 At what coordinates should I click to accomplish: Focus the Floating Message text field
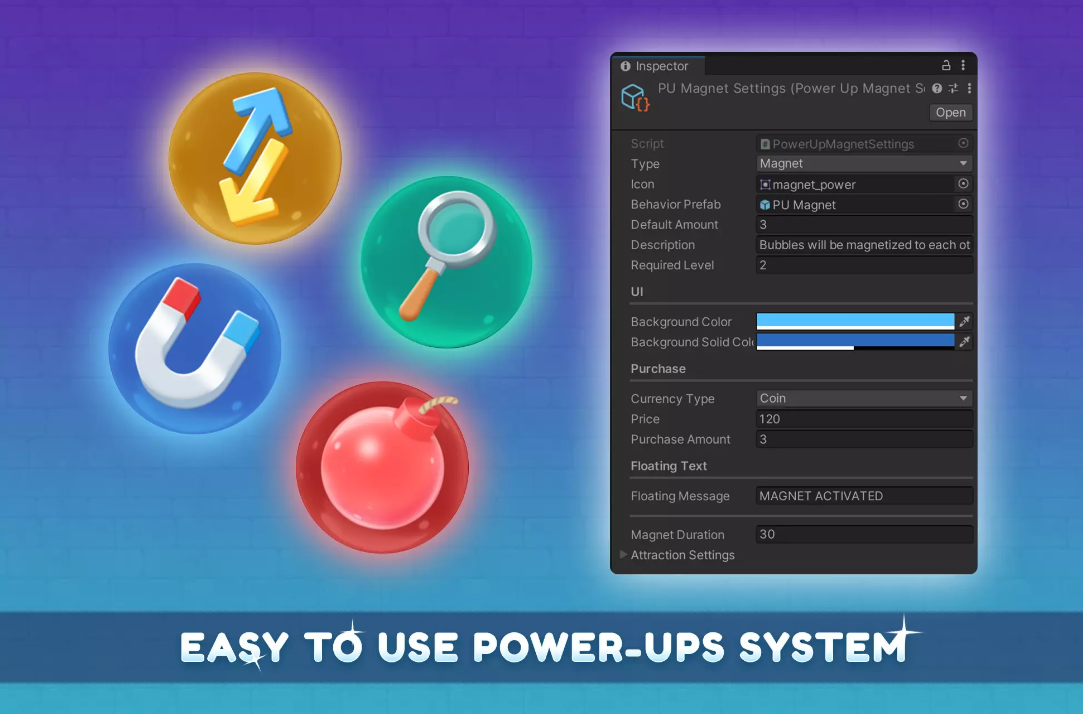point(864,496)
